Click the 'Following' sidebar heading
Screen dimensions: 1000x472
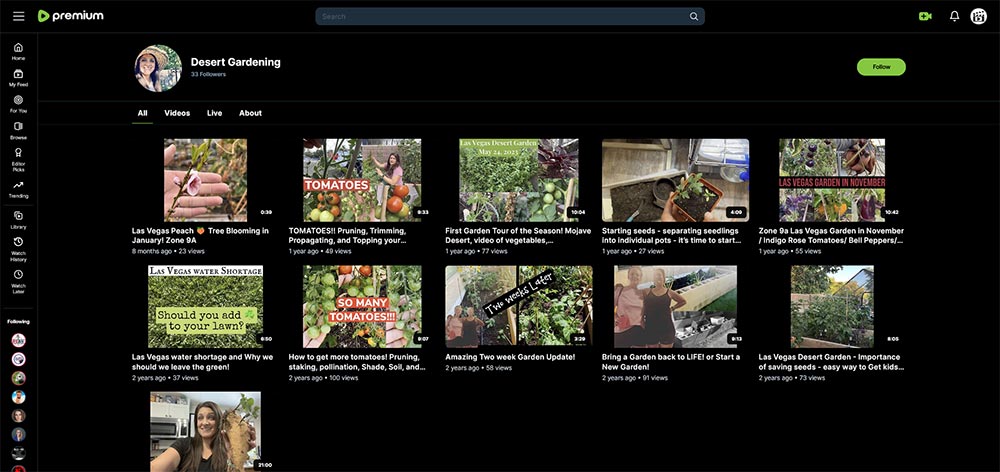click(18, 321)
